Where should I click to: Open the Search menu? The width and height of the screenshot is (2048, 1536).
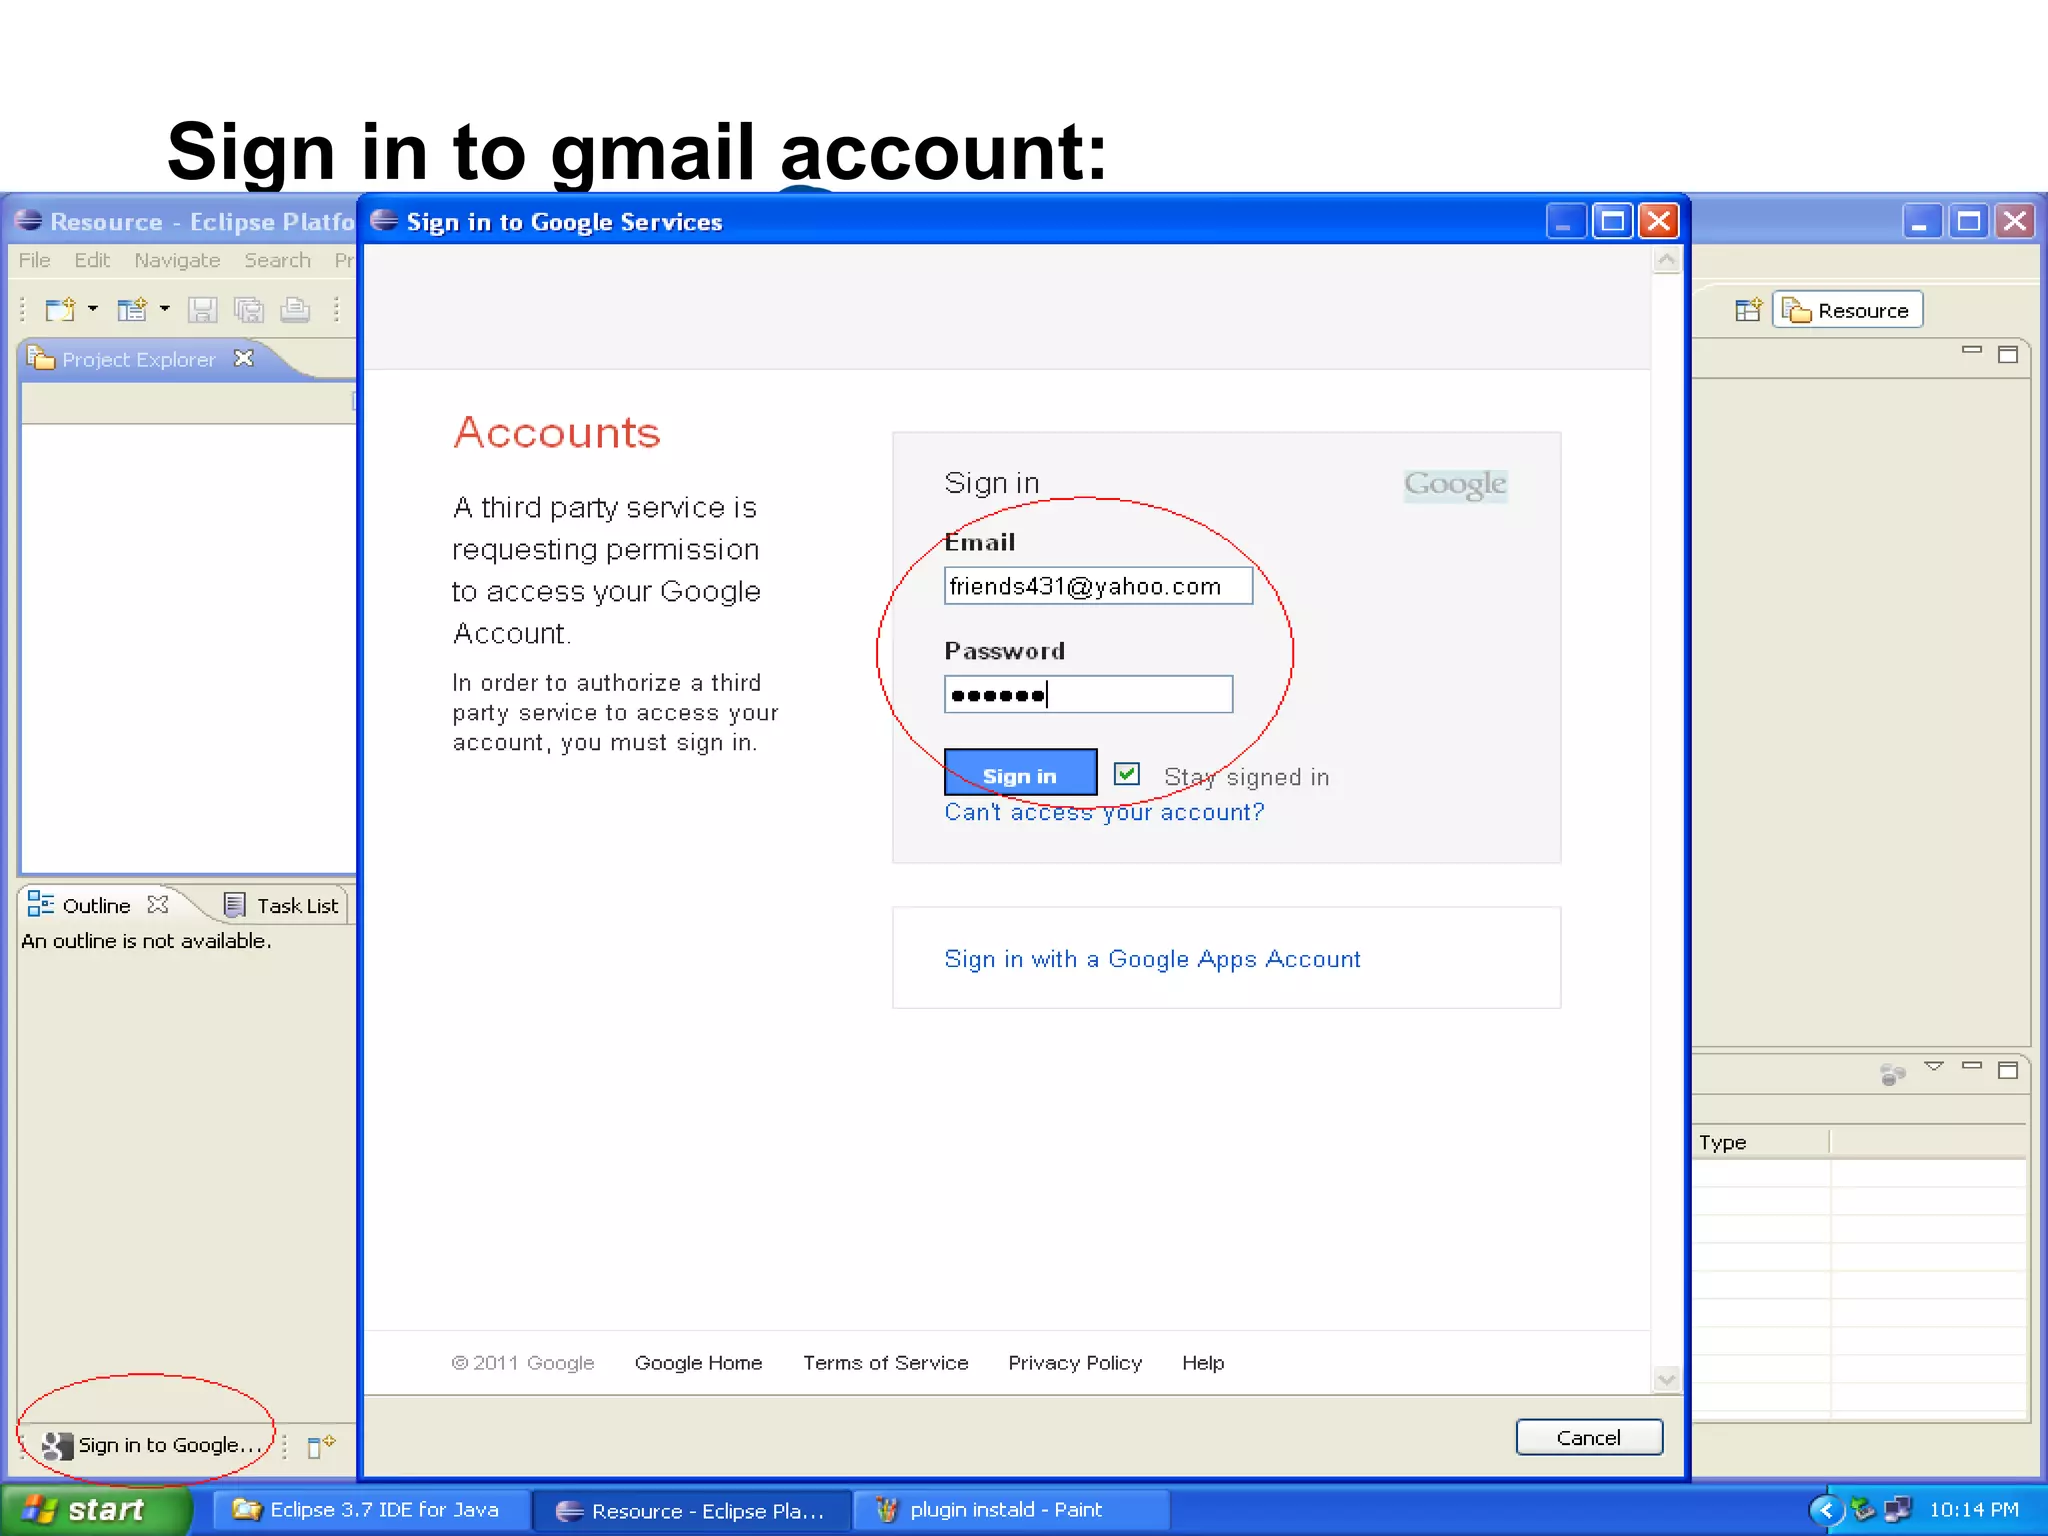coord(277,260)
